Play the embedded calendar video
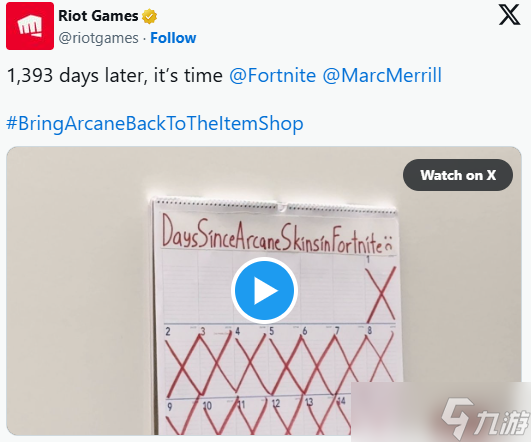This screenshot has height=442, width=531. pyautogui.click(x=264, y=291)
